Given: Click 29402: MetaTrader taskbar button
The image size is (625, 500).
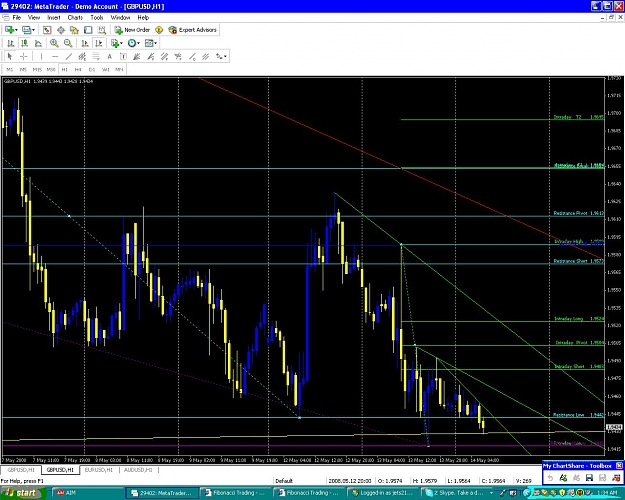Looking at the screenshot, I should click(163, 493).
